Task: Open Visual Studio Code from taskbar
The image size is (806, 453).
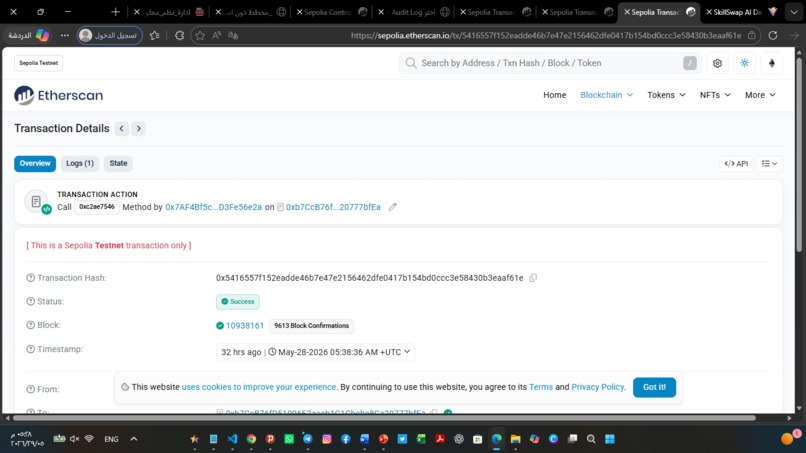Action: pos(232,439)
